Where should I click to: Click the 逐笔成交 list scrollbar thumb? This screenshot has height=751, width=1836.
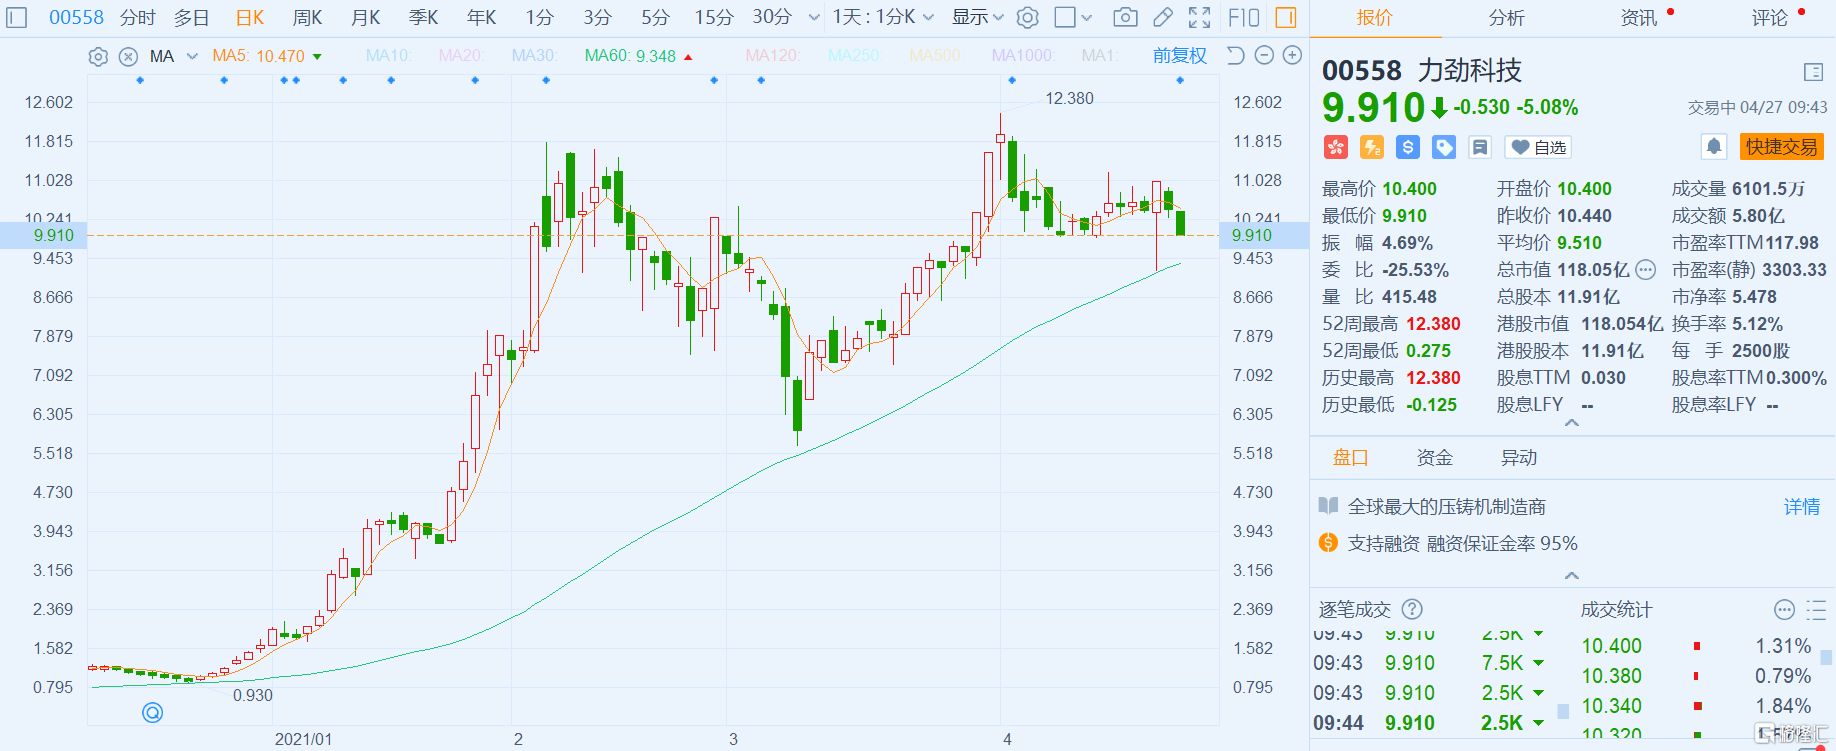coord(1563,710)
